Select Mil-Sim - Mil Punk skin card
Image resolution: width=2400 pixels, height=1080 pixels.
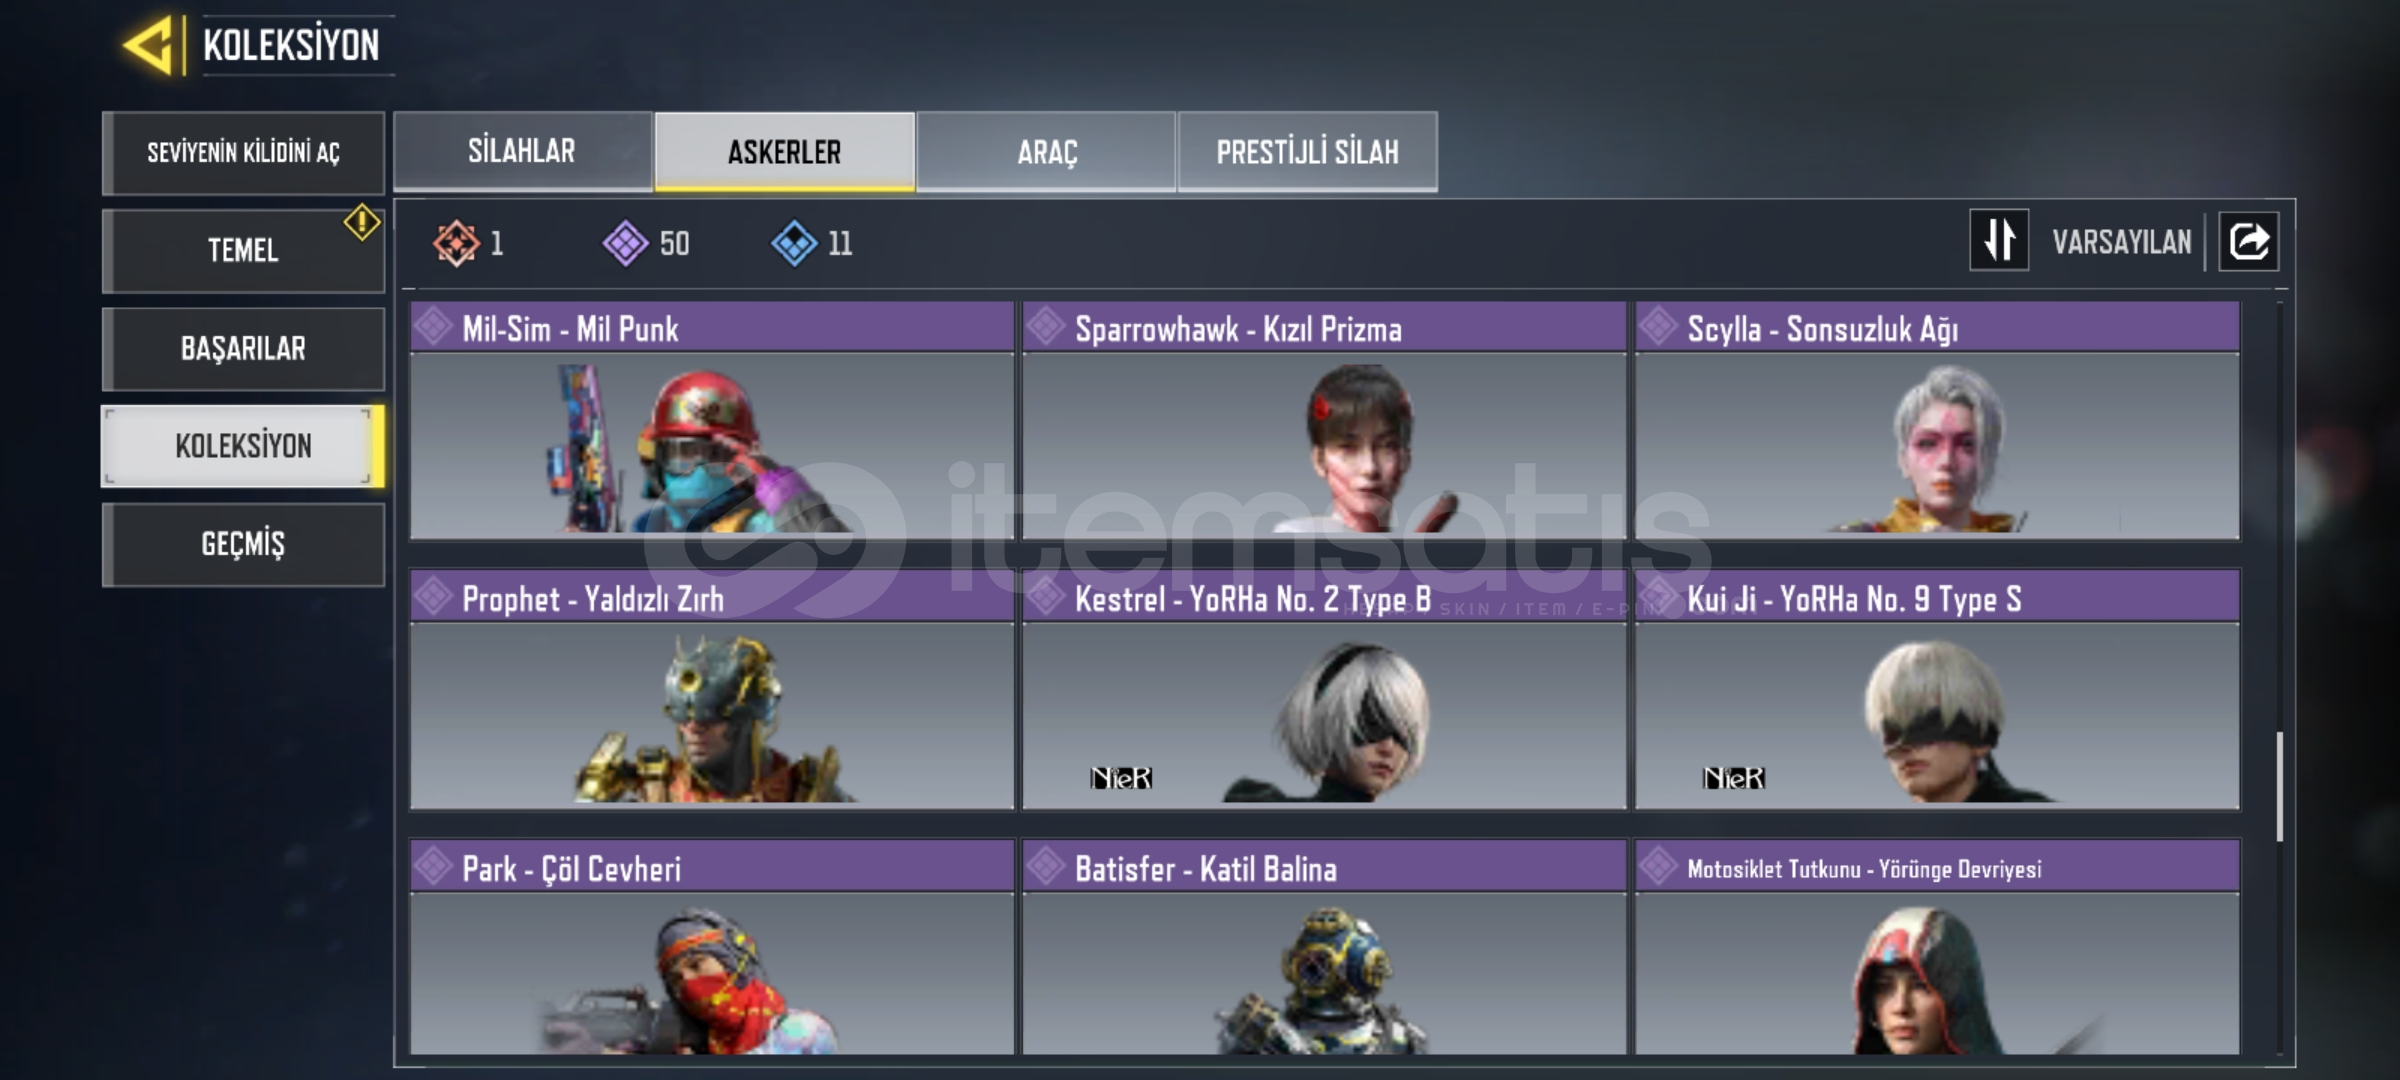click(712, 420)
